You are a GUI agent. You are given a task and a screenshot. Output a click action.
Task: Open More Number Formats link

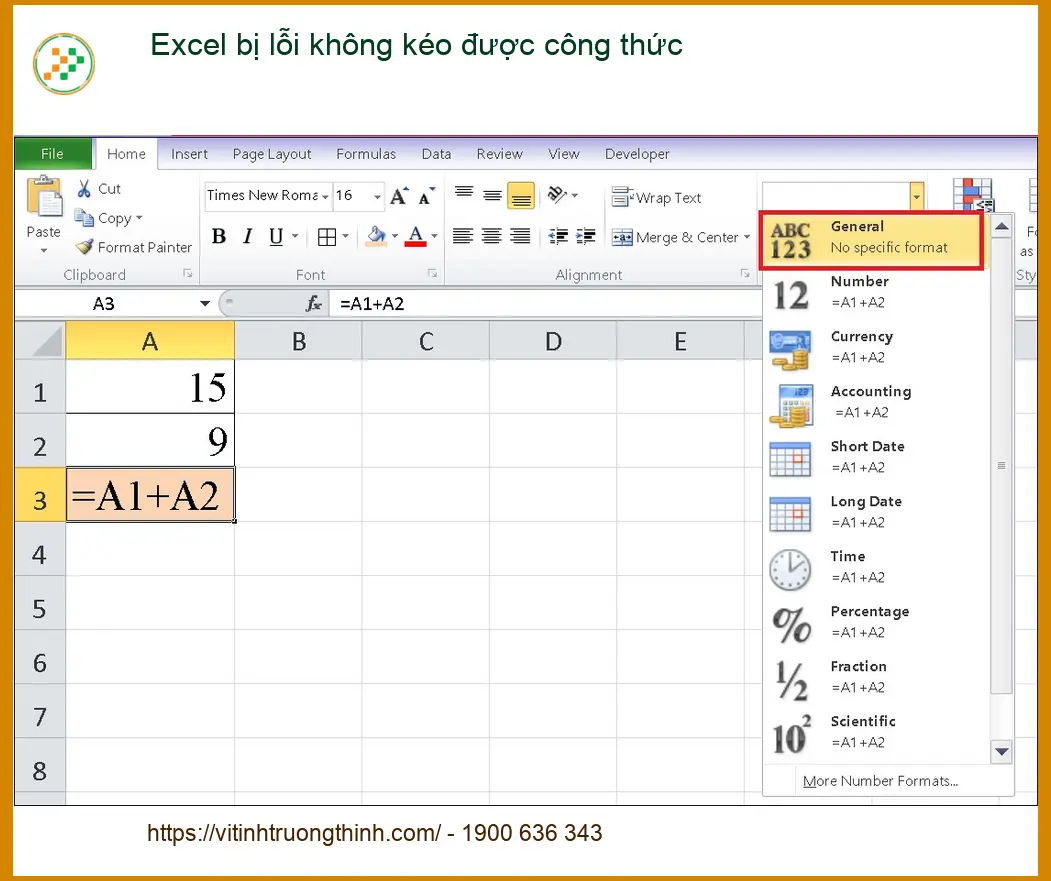[880, 781]
